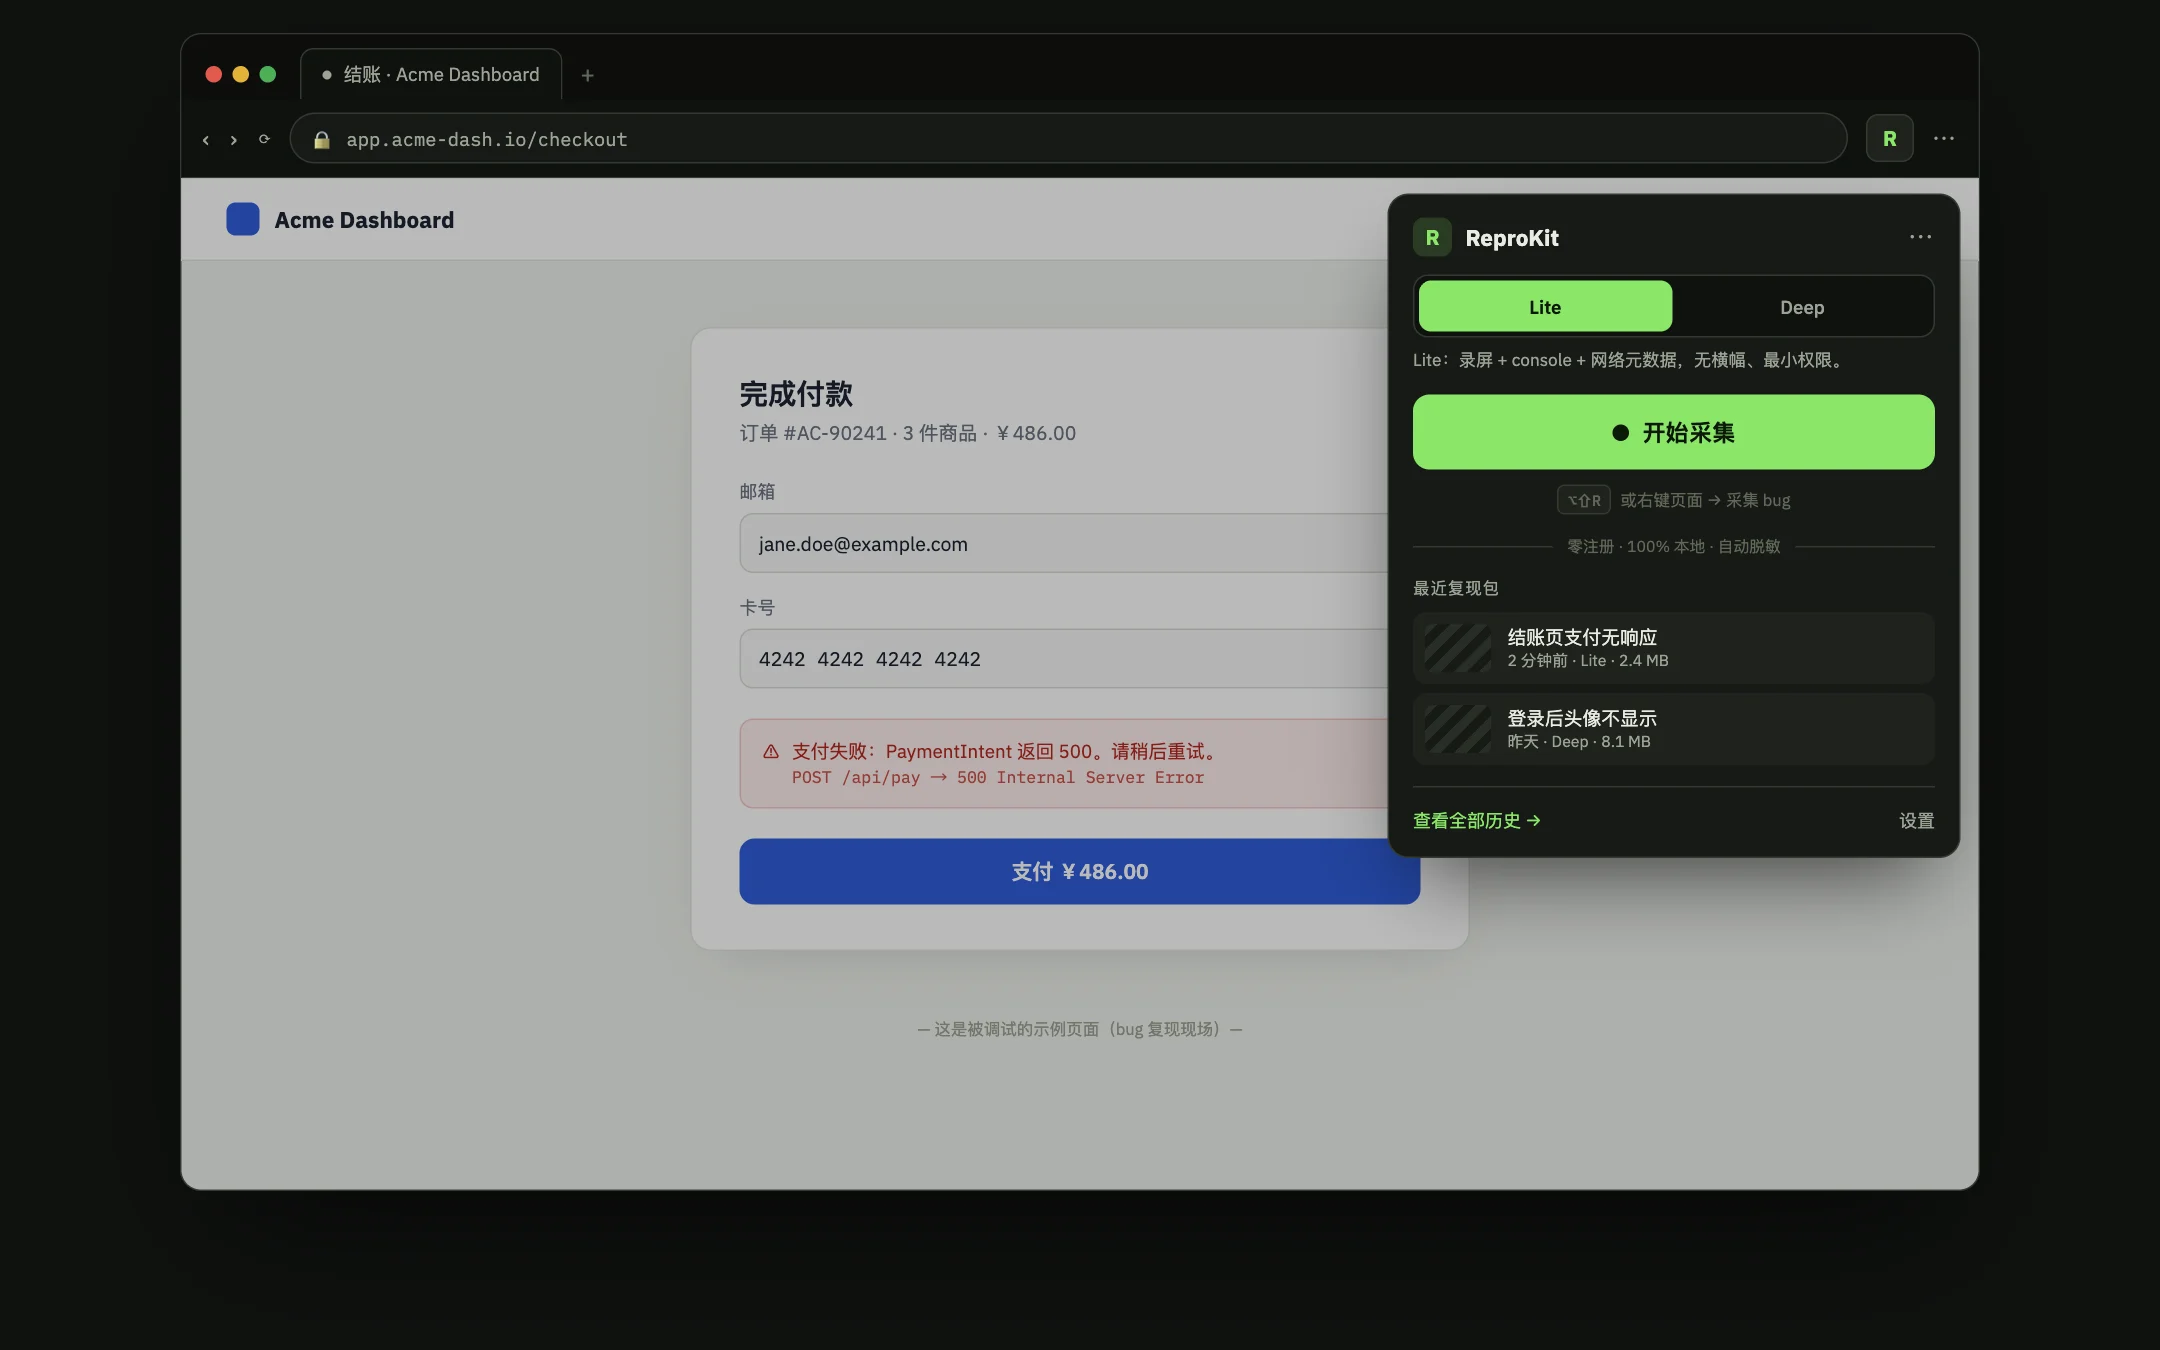Click the POST /api/pay 500 error line
Image resolution: width=2160 pixels, height=1350 pixels.
click(x=998, y=777)
